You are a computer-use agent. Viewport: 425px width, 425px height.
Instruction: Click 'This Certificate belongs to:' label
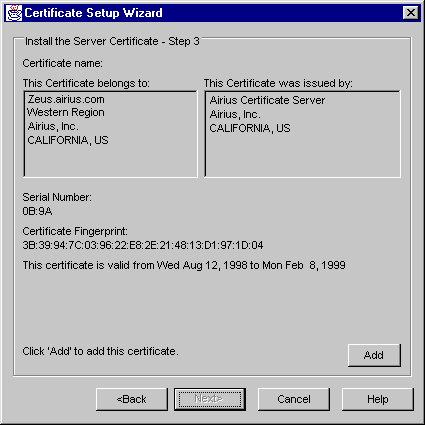(x=86, y=83)
